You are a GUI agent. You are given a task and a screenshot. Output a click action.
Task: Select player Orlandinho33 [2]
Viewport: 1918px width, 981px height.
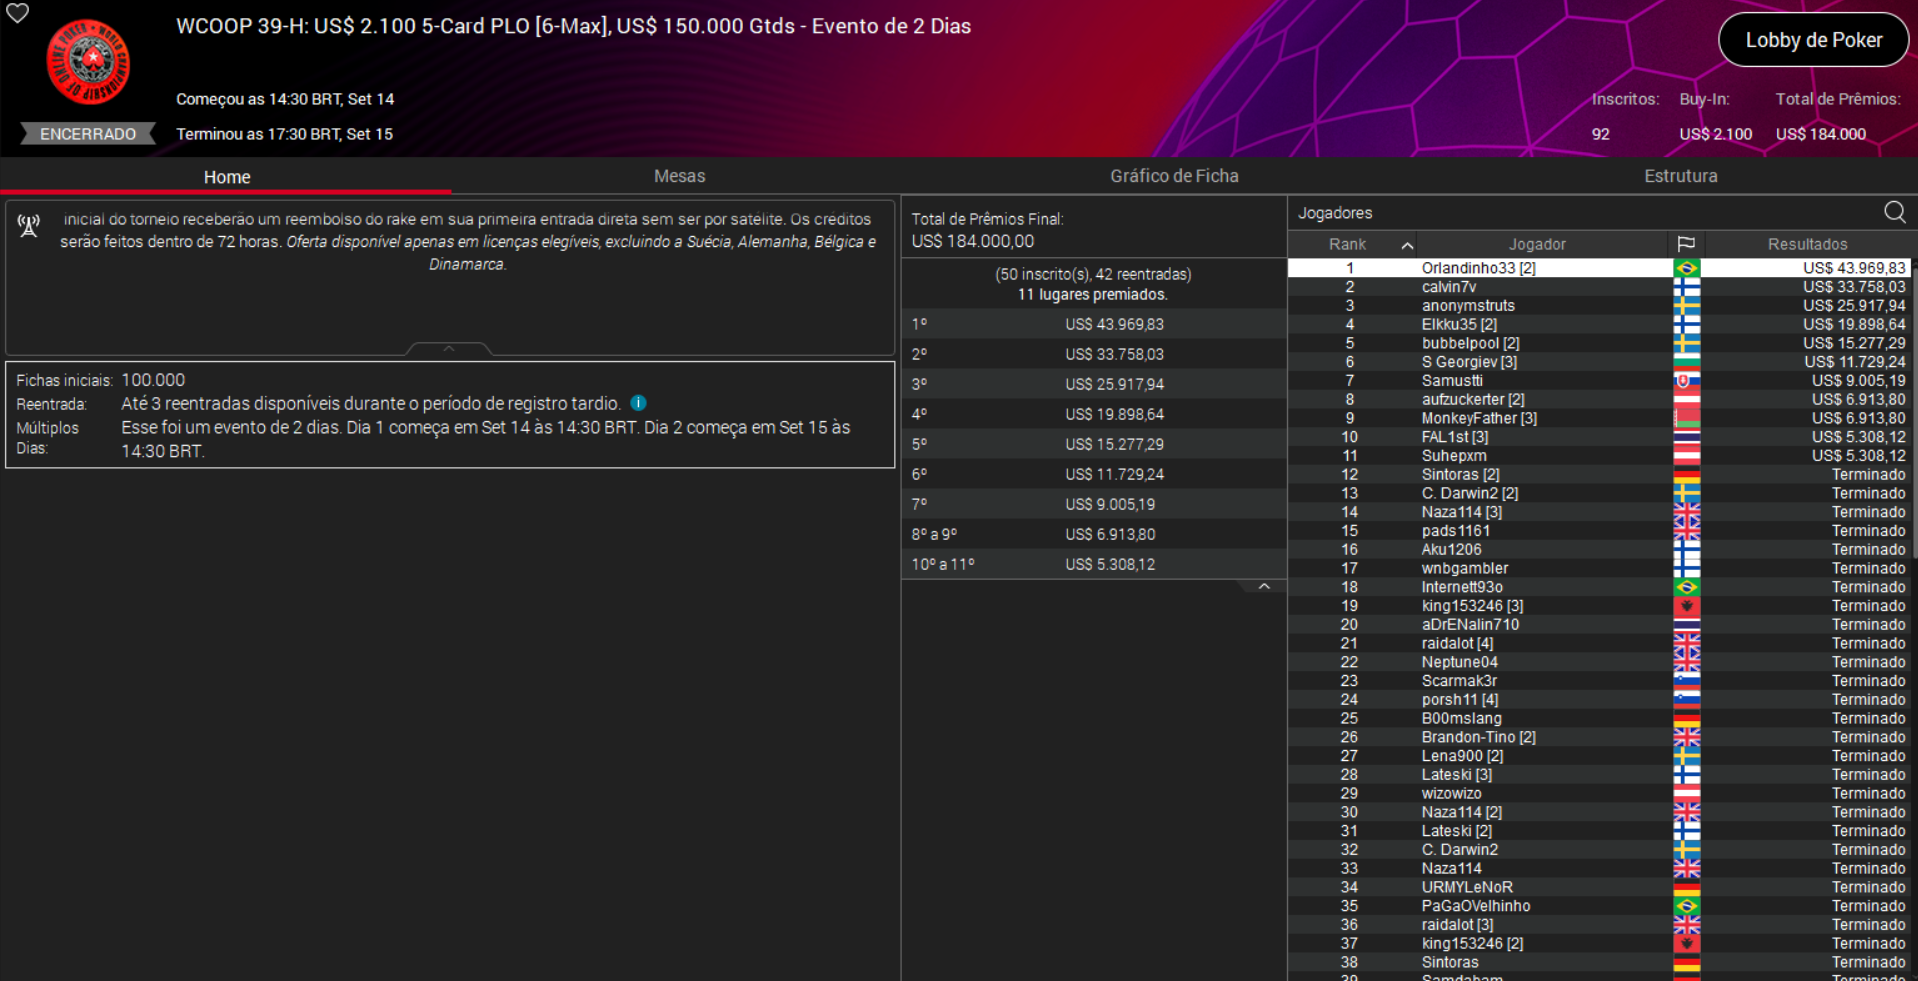(x=1599, y=268)
